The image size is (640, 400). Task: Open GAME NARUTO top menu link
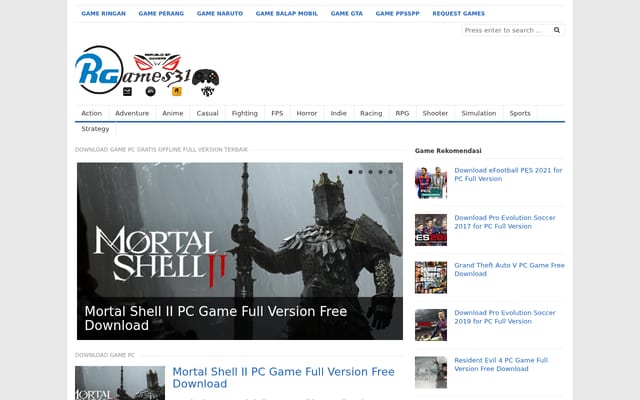click(x=220, y=13)
